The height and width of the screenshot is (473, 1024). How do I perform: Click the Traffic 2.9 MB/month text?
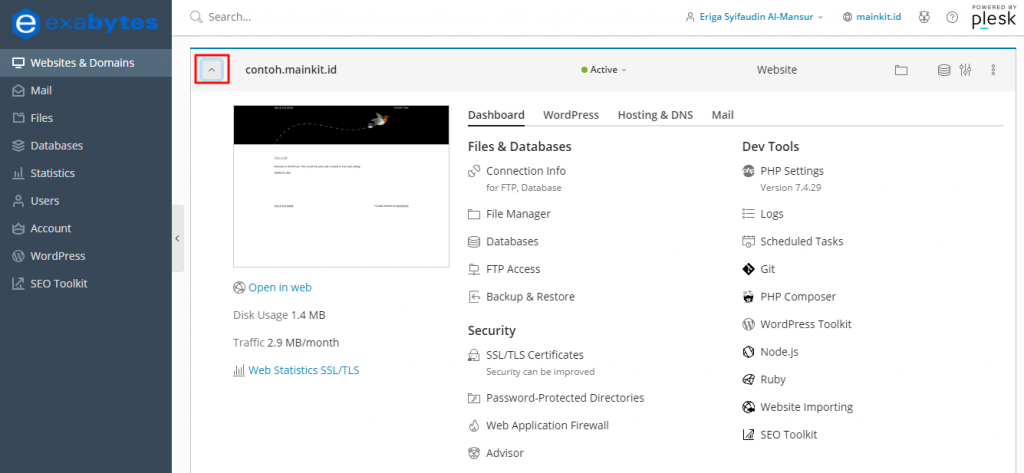pyautogui.click(x=286, y=343)
